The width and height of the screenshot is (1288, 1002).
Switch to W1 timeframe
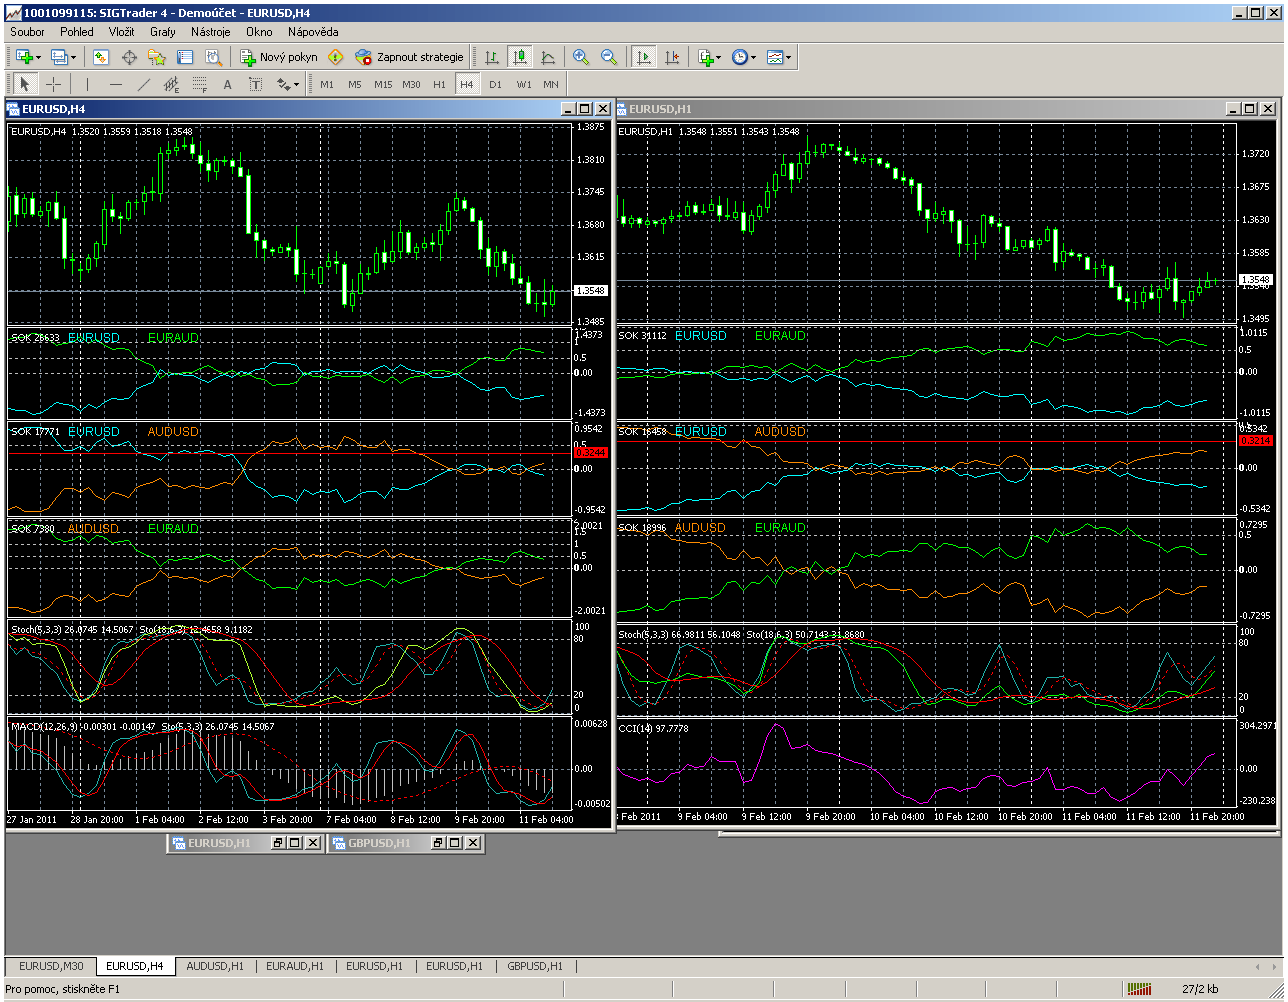(523, 84)
